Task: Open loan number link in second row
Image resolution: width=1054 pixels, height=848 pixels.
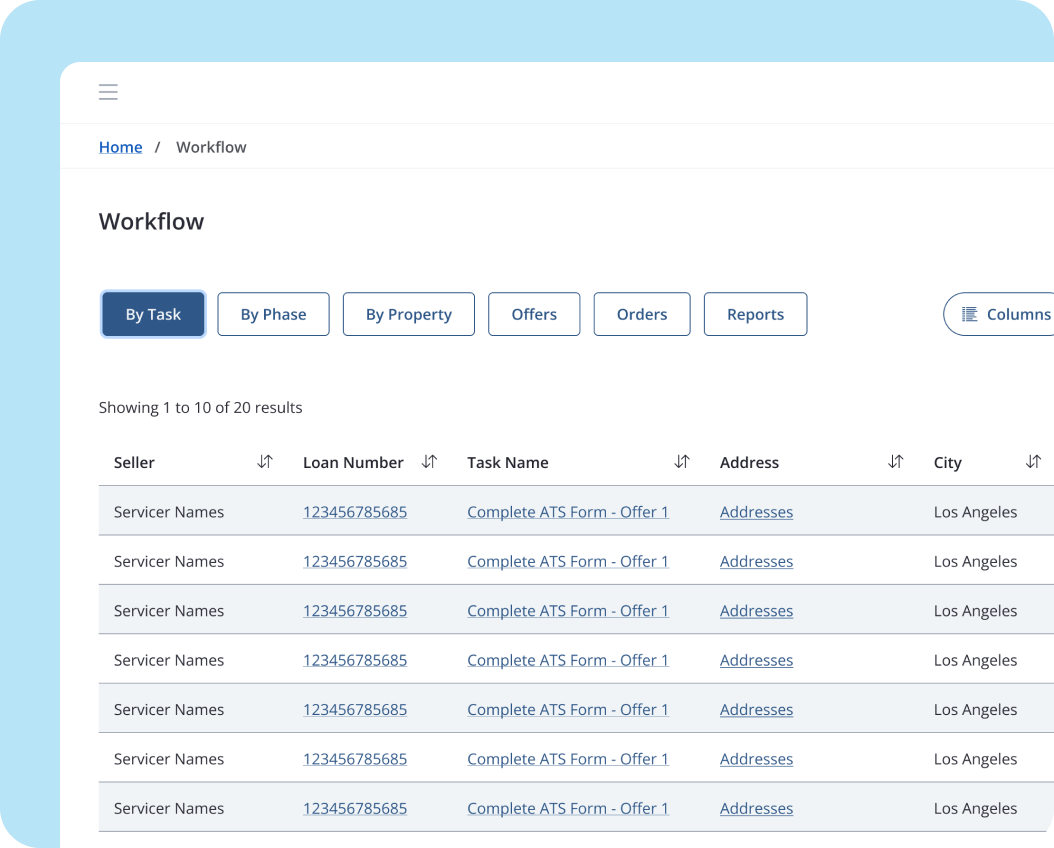Action: [355, 561]
